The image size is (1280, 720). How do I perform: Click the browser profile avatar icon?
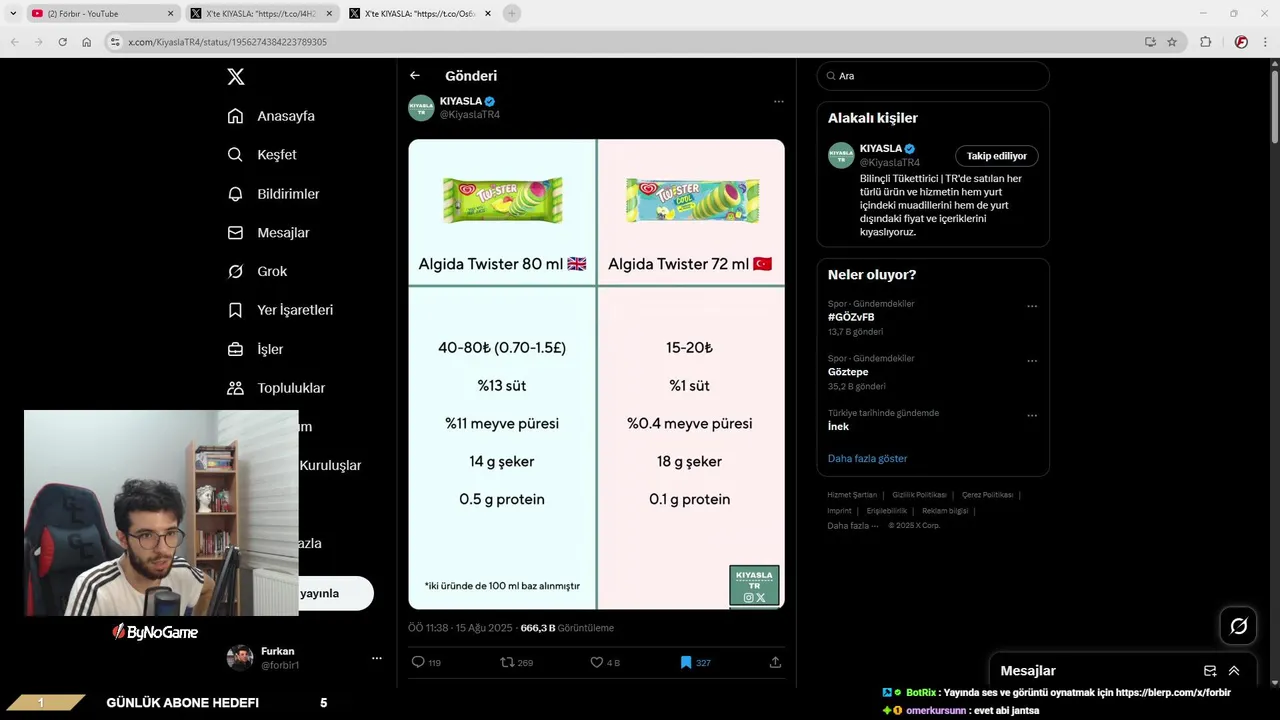click(x=1241, y=42)
